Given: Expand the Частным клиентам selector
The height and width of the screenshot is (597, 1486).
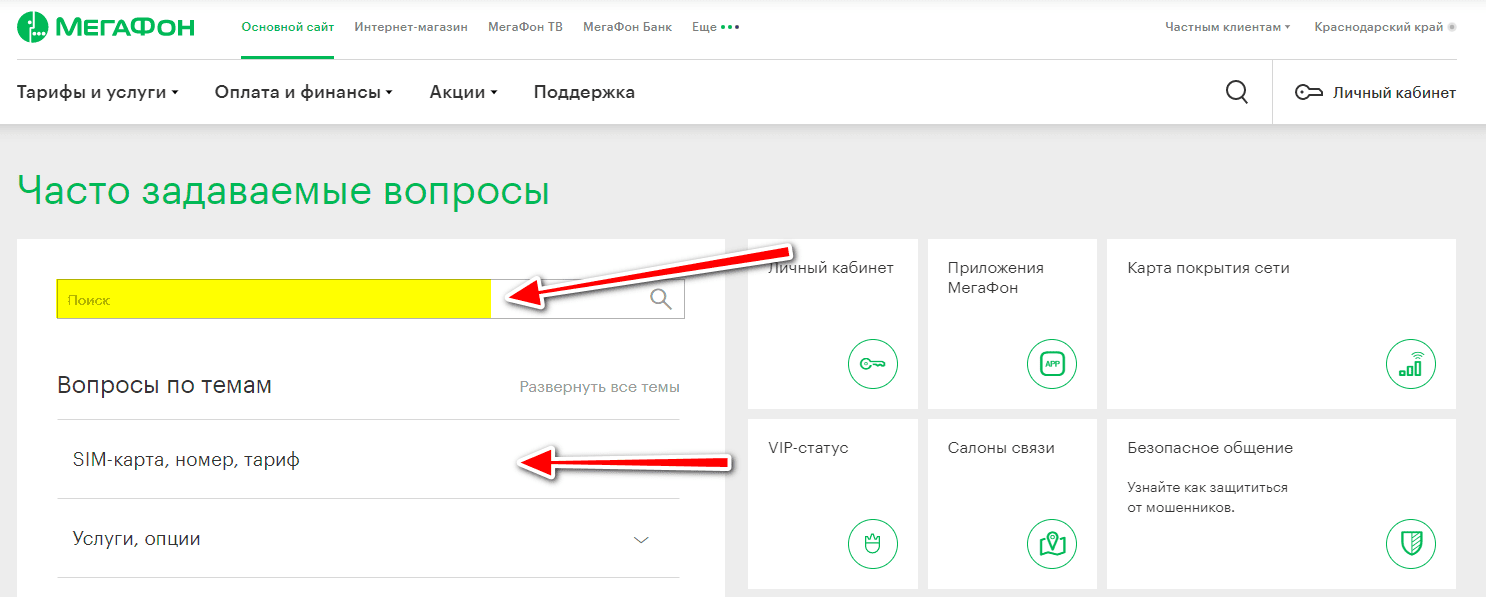Looking at the screenshot, I should click(x=1227, y=27).
